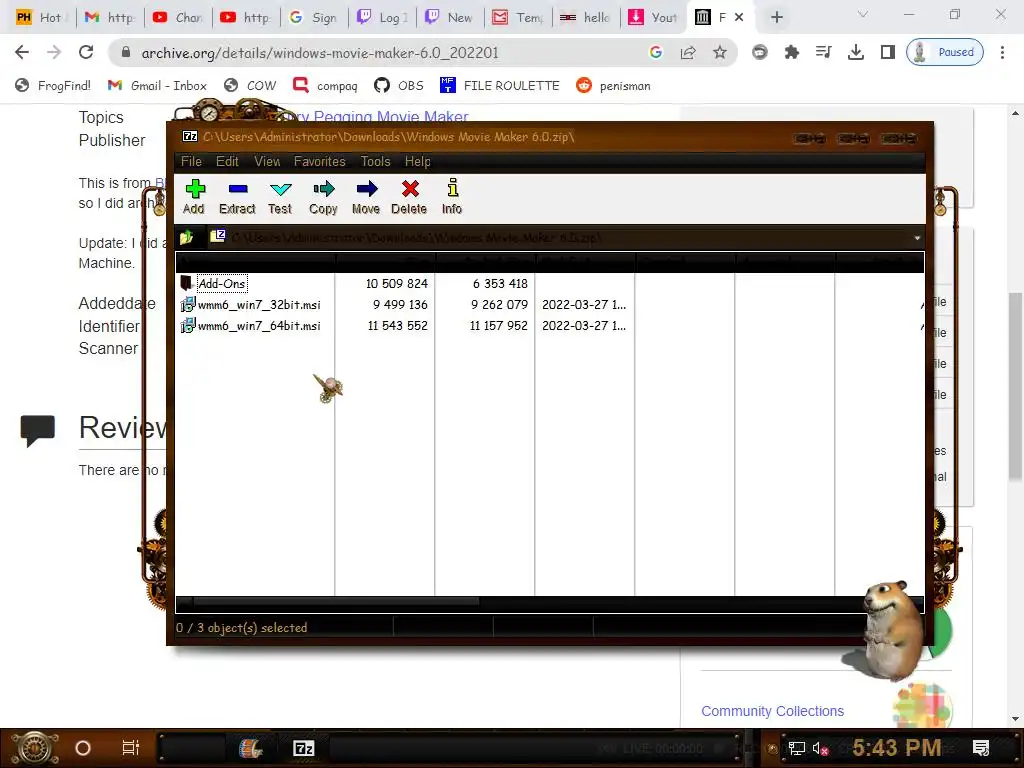Viewport: 1024px width, 768px height.
Task: Open a new Chrome tab with plus button
Action: coord(776,18)
